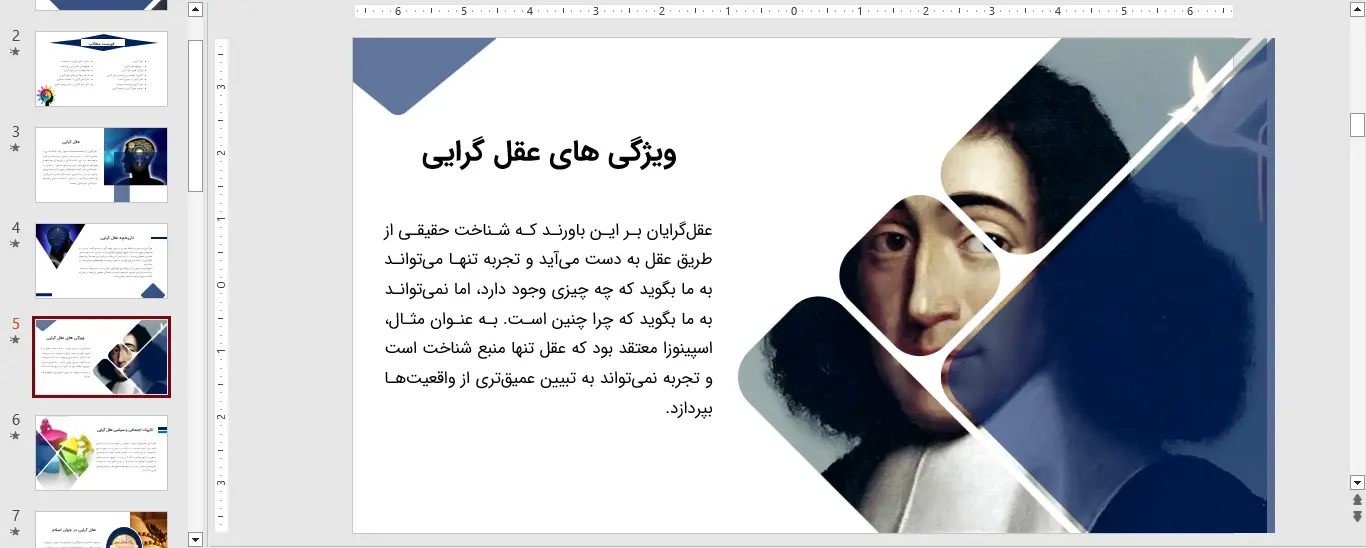Click the last body line "بپردازد."
Viewport: 1366px width, 548px height.
point(689,408)
